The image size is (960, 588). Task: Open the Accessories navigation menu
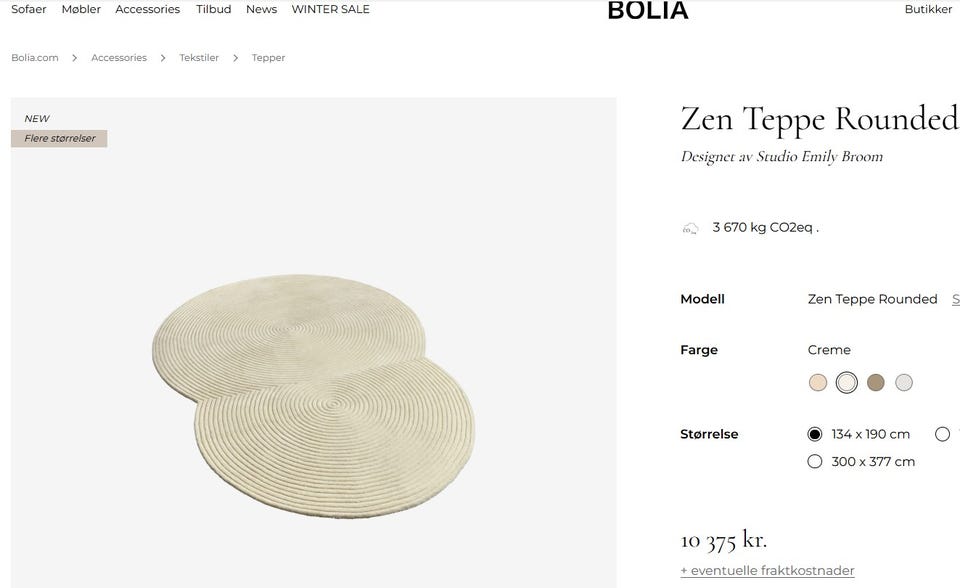click(x=148, y=9)
